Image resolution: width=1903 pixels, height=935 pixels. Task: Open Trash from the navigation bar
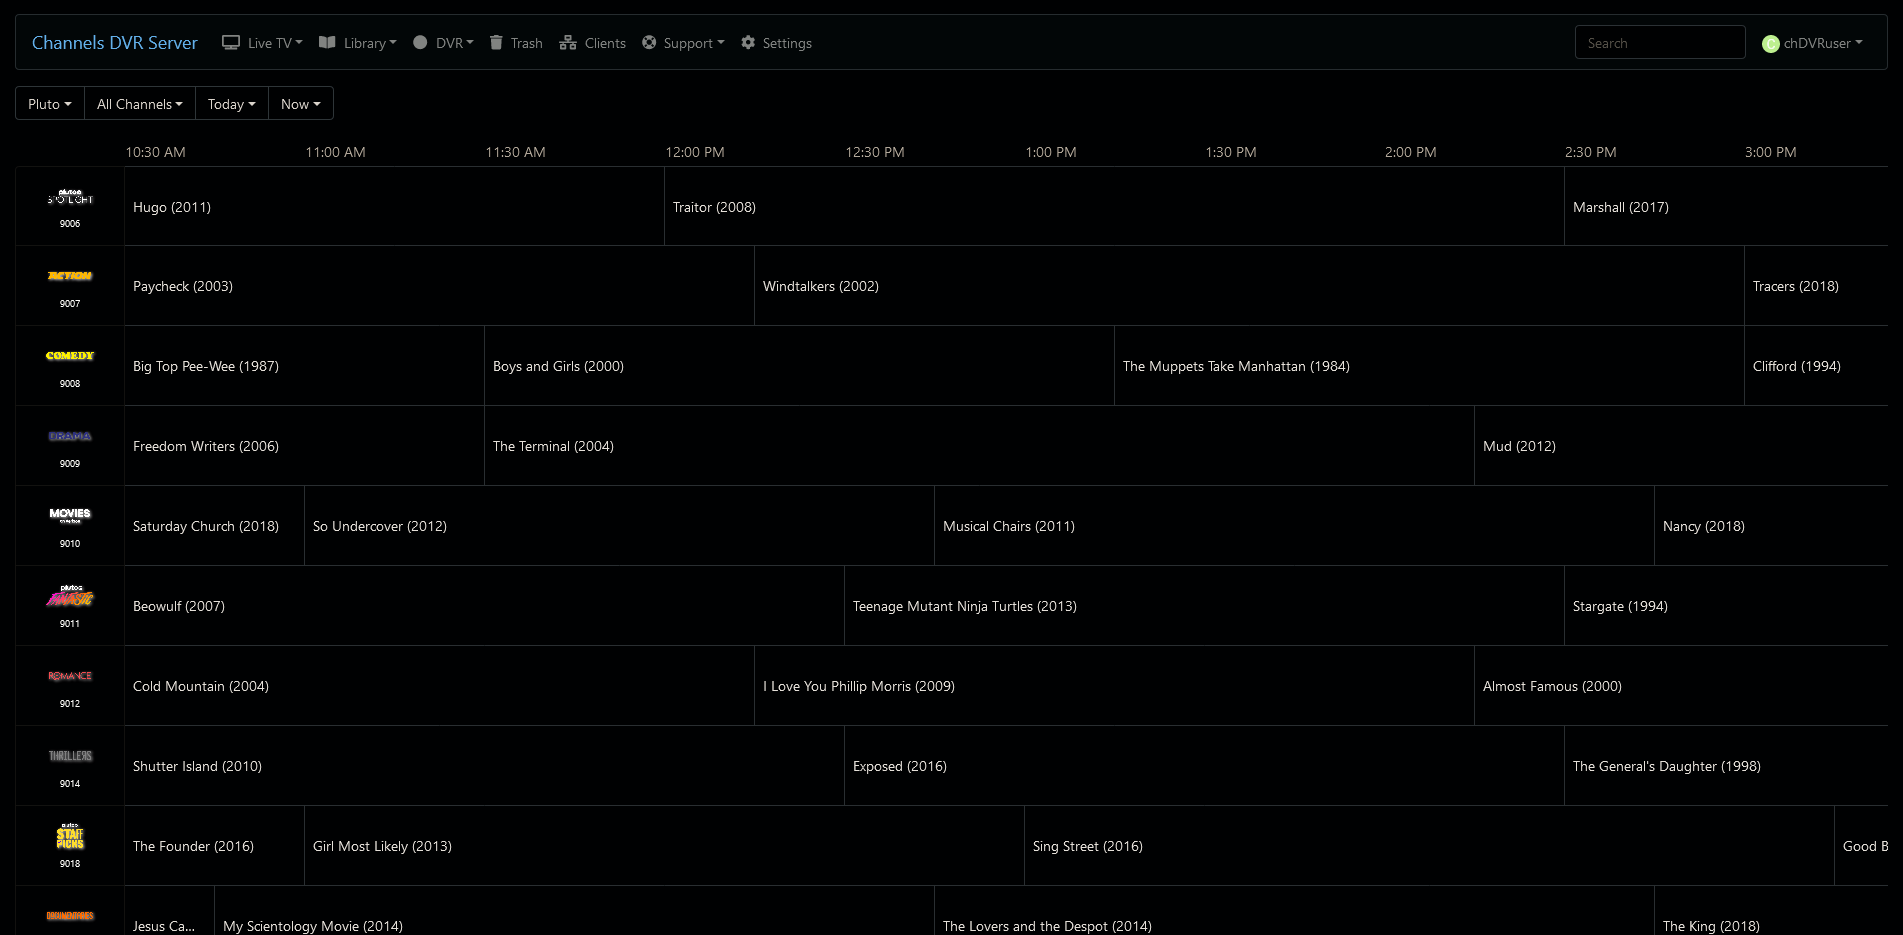(x=516, y=43)
